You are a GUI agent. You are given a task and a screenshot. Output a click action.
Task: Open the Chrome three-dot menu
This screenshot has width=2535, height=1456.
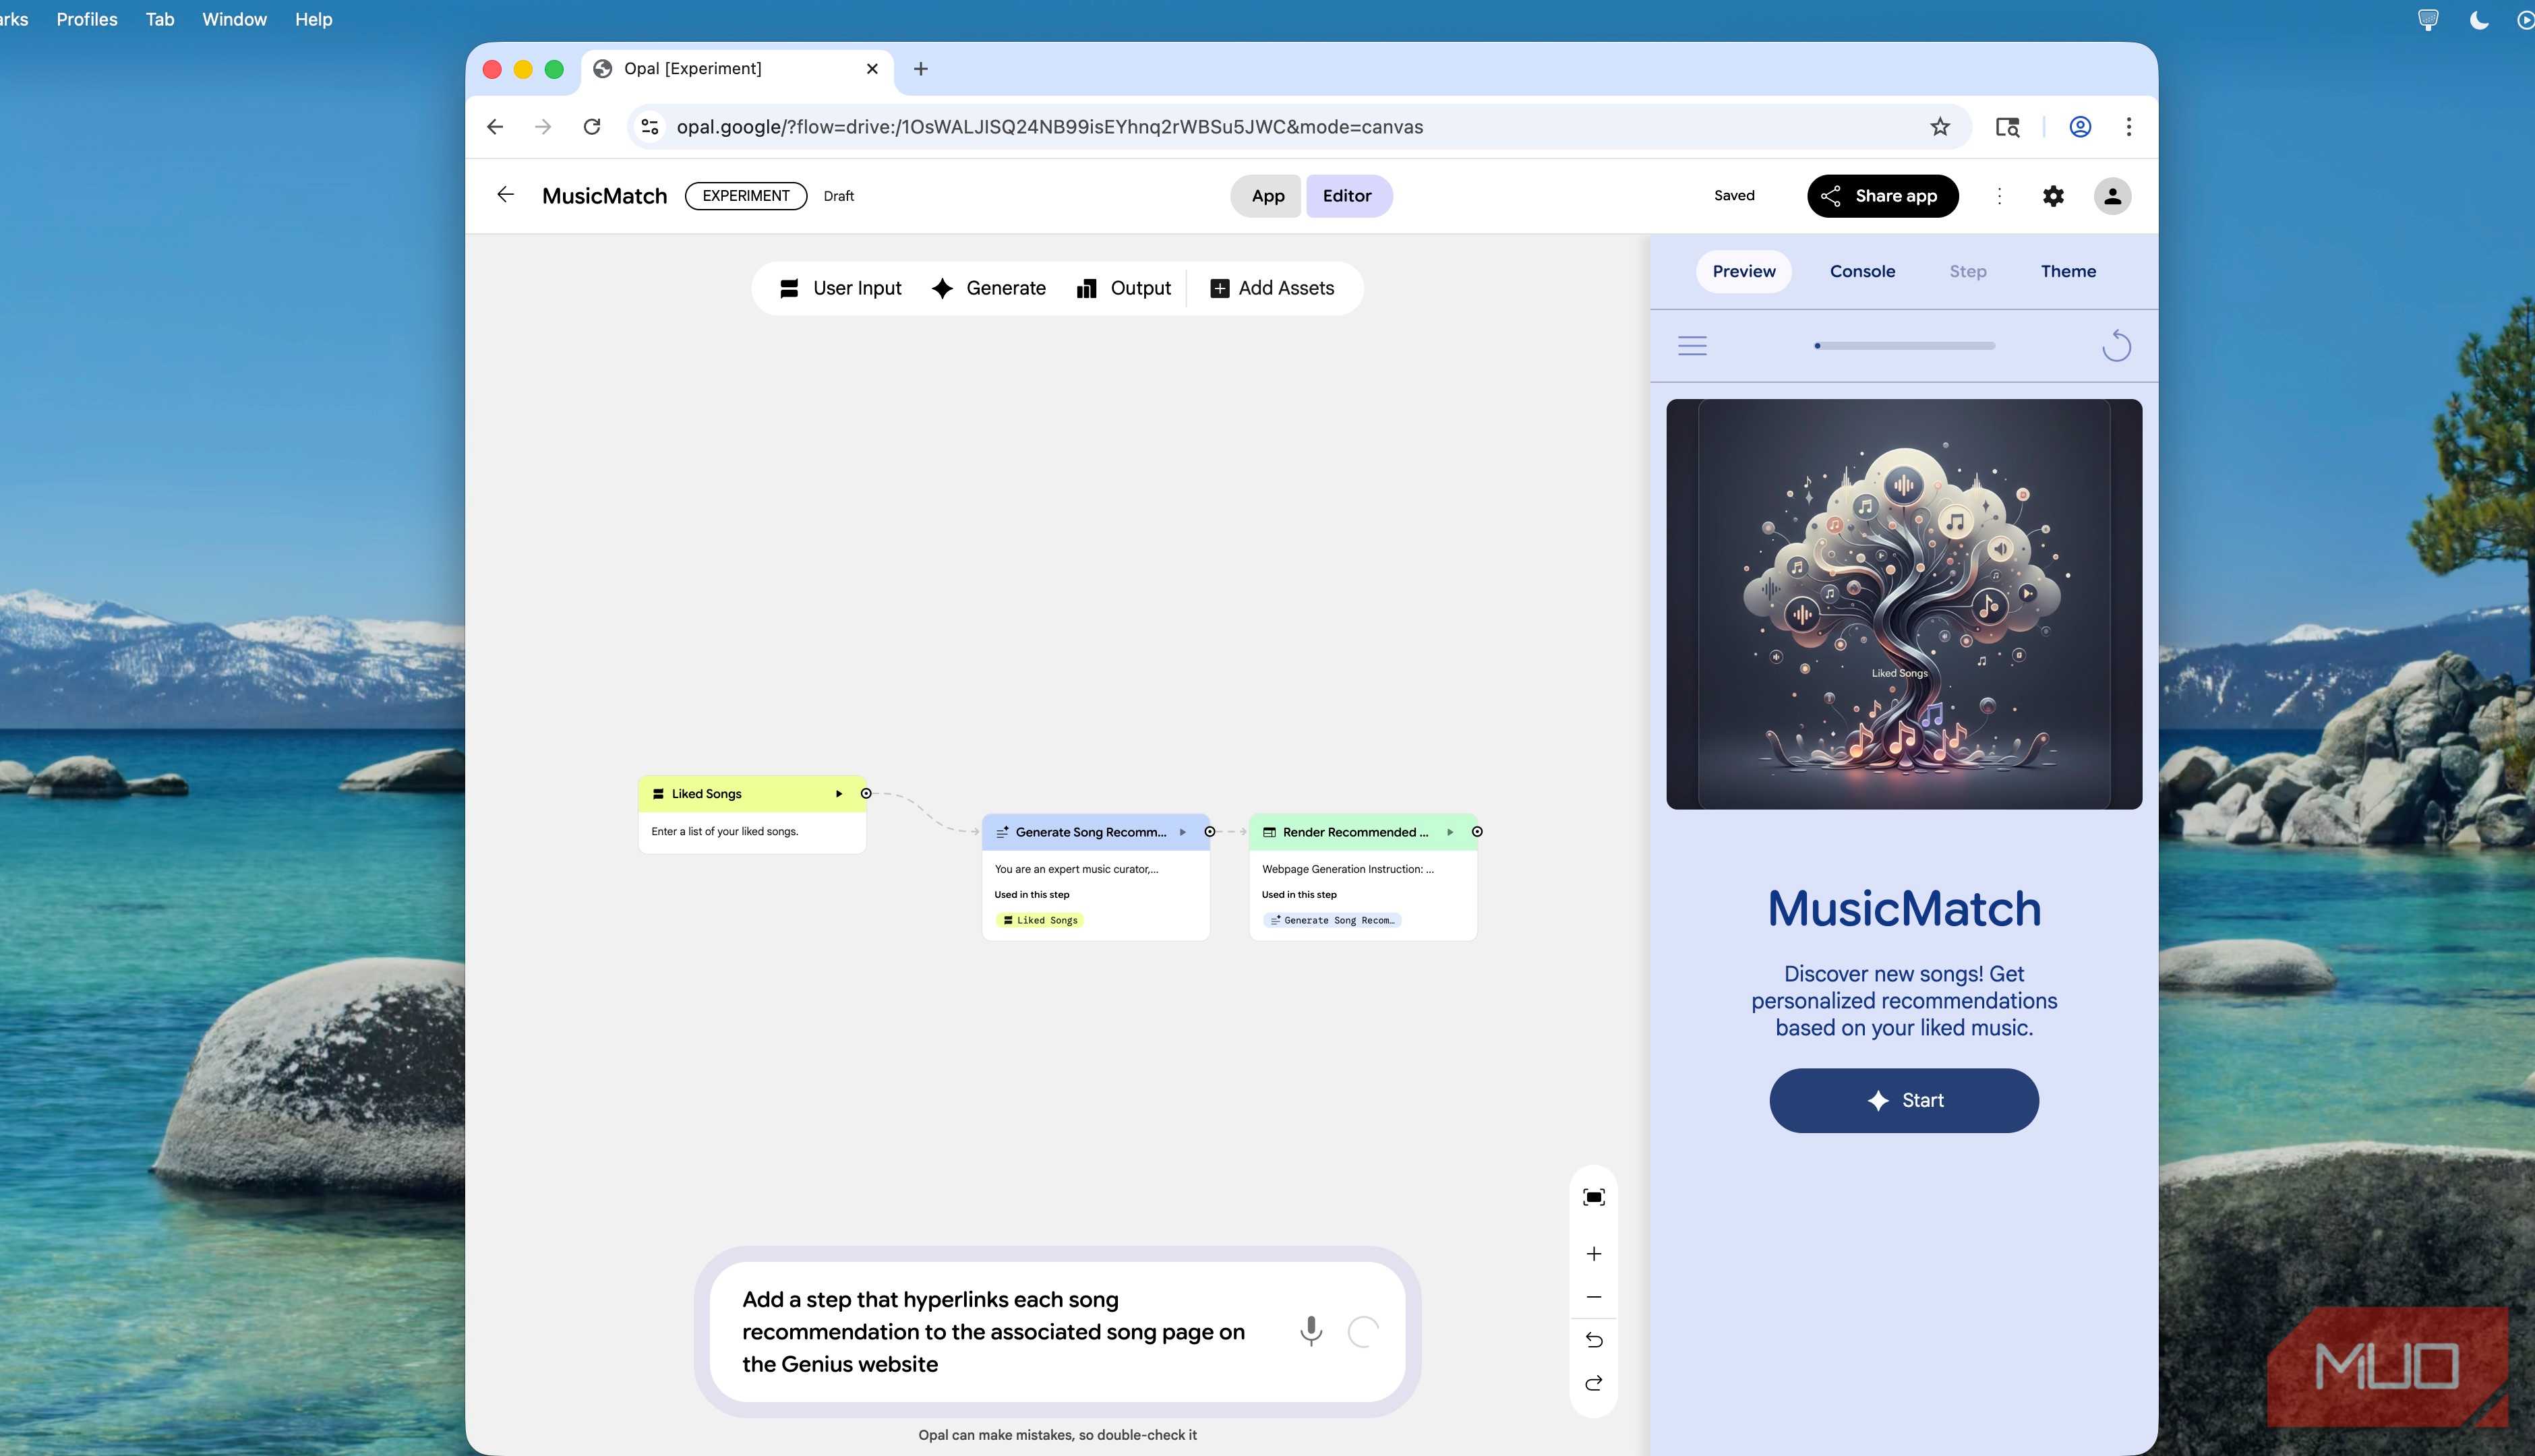pos(2129,127)
